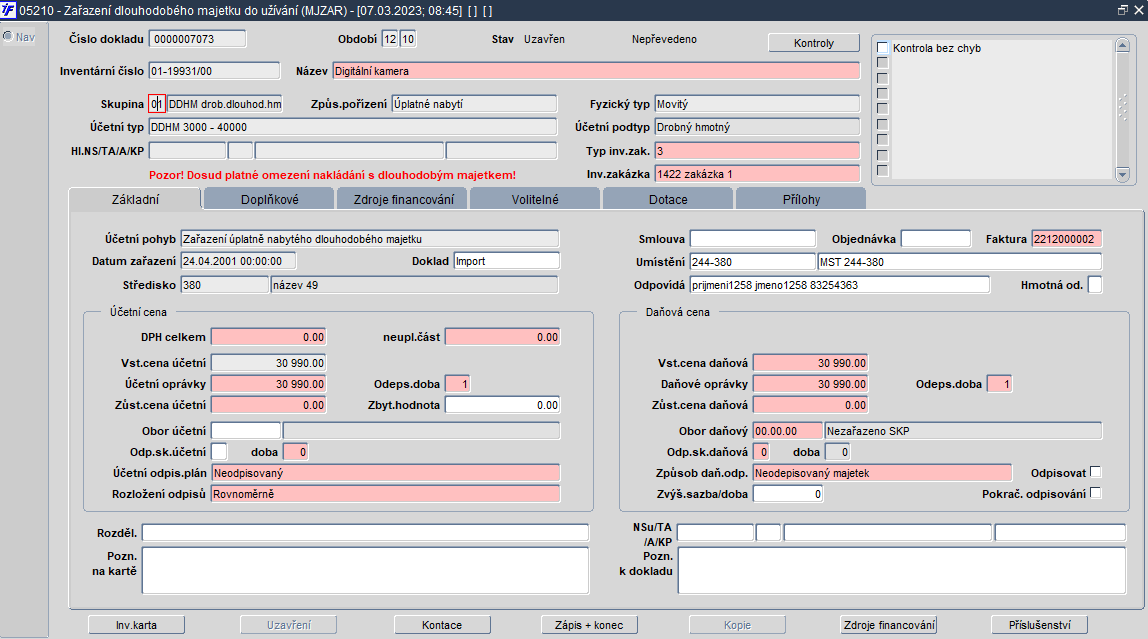The height and width of the screenshot is (639, 1148).
Task: Click the Účetní oprávky field
Action: (x=269, y=384)
